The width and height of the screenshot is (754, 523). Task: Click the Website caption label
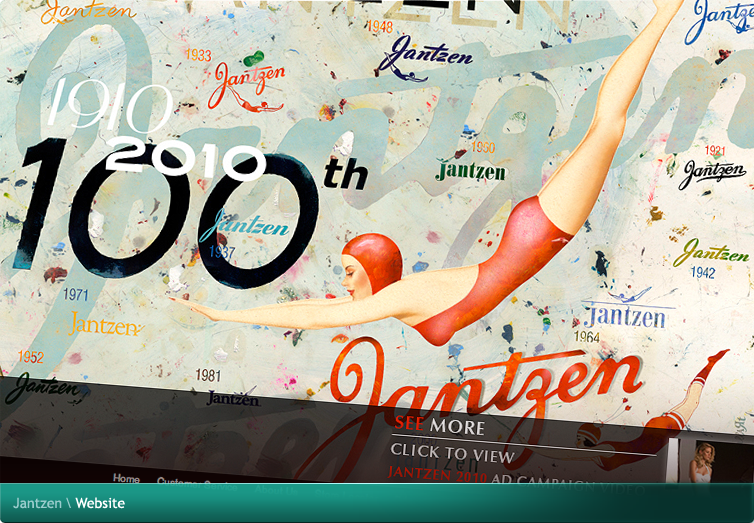pyautogui.click(x=100, y=503)
